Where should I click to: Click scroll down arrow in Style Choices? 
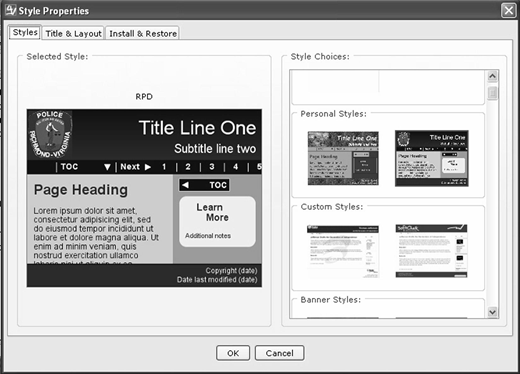(492, 312)
